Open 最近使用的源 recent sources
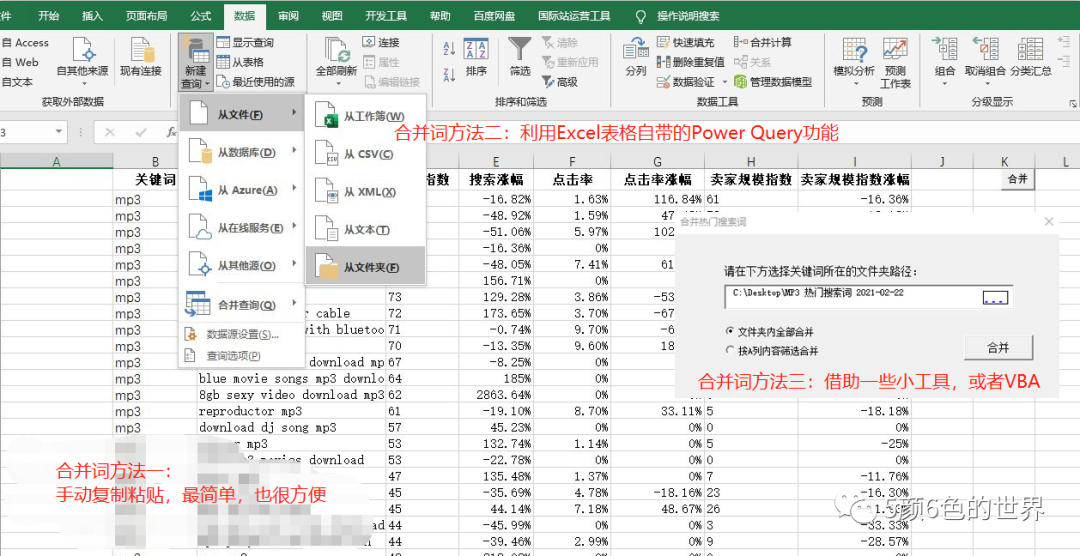This screenshot has height=556, width=1080. click(256, 82)
